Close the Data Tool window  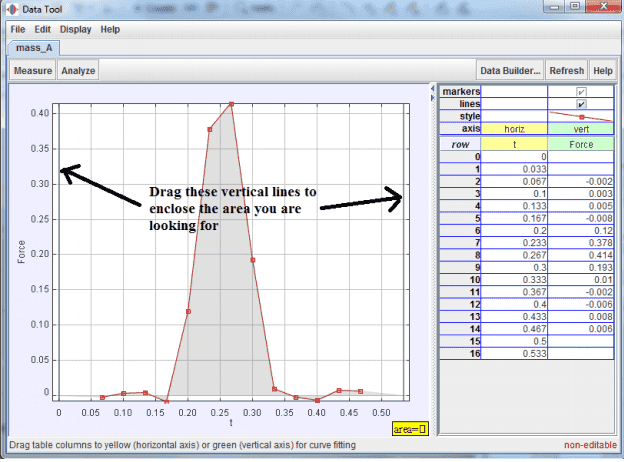(603, 7)
